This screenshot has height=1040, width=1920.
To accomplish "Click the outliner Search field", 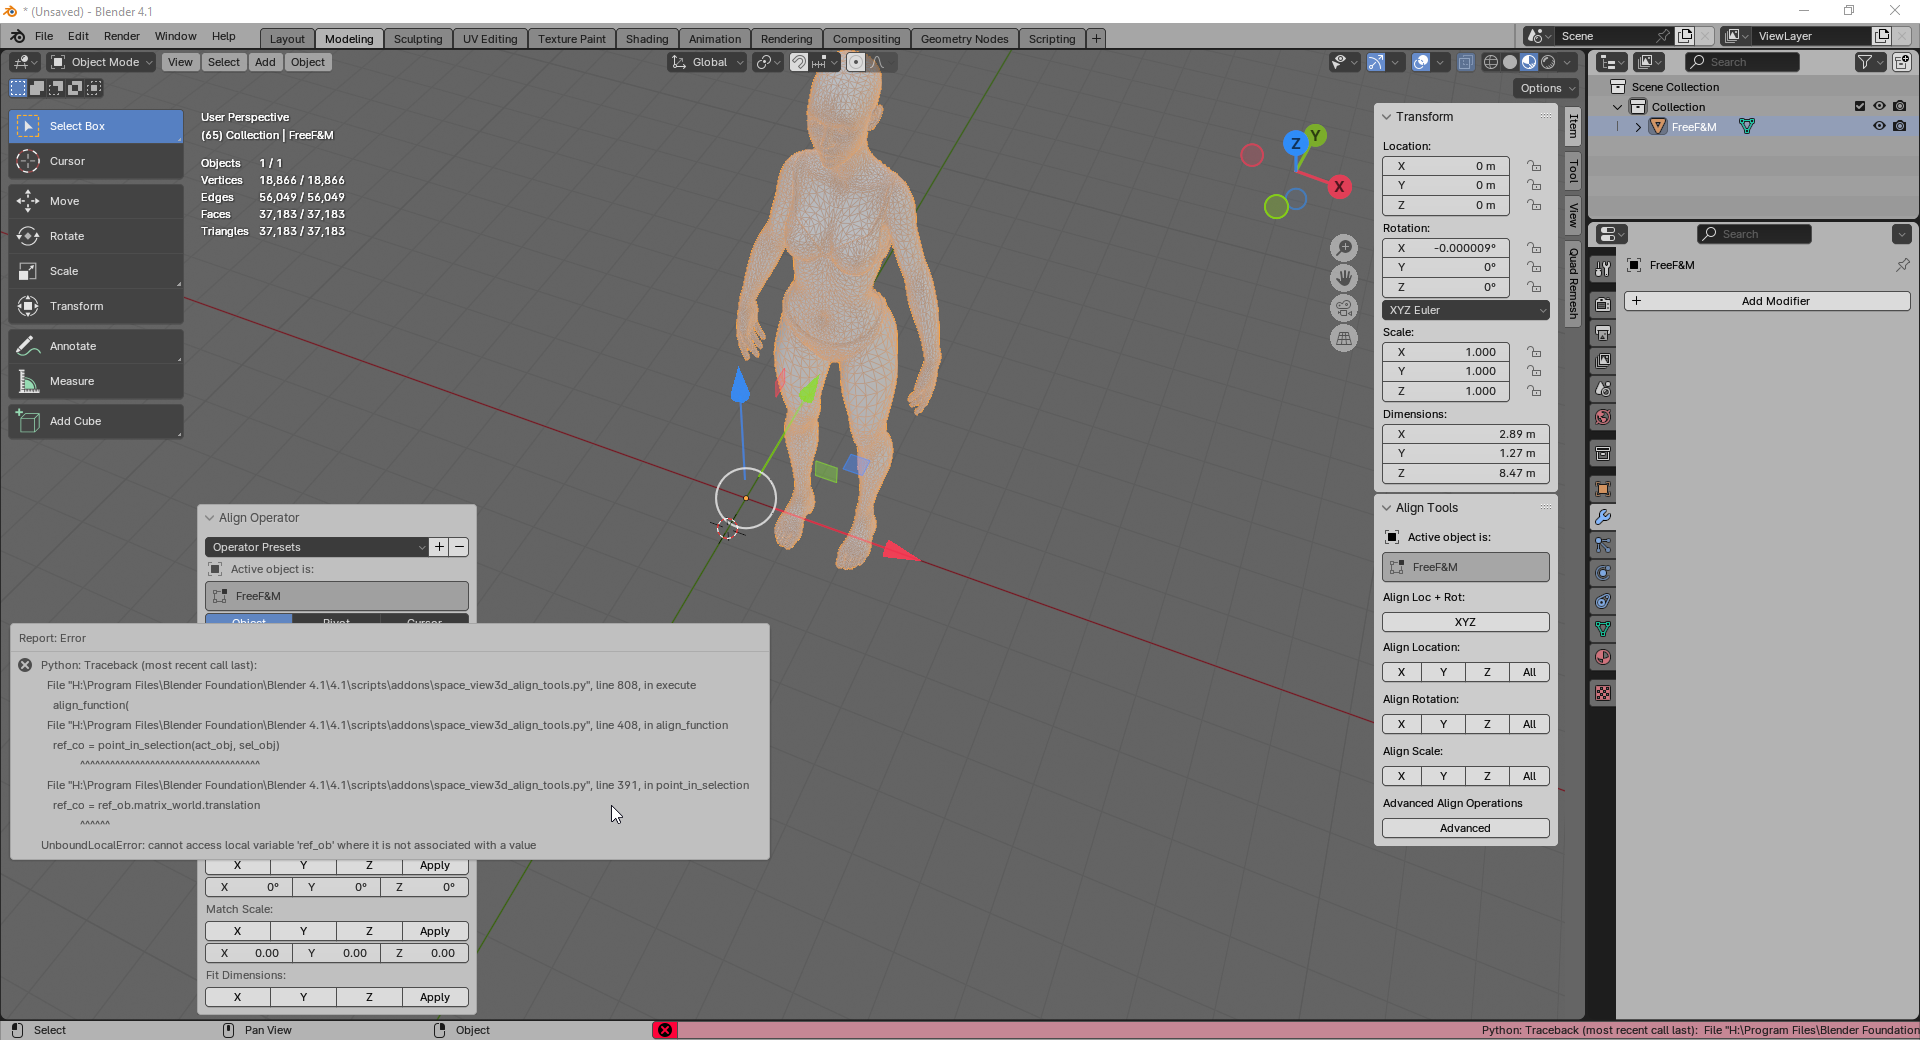I will 1742,62.
